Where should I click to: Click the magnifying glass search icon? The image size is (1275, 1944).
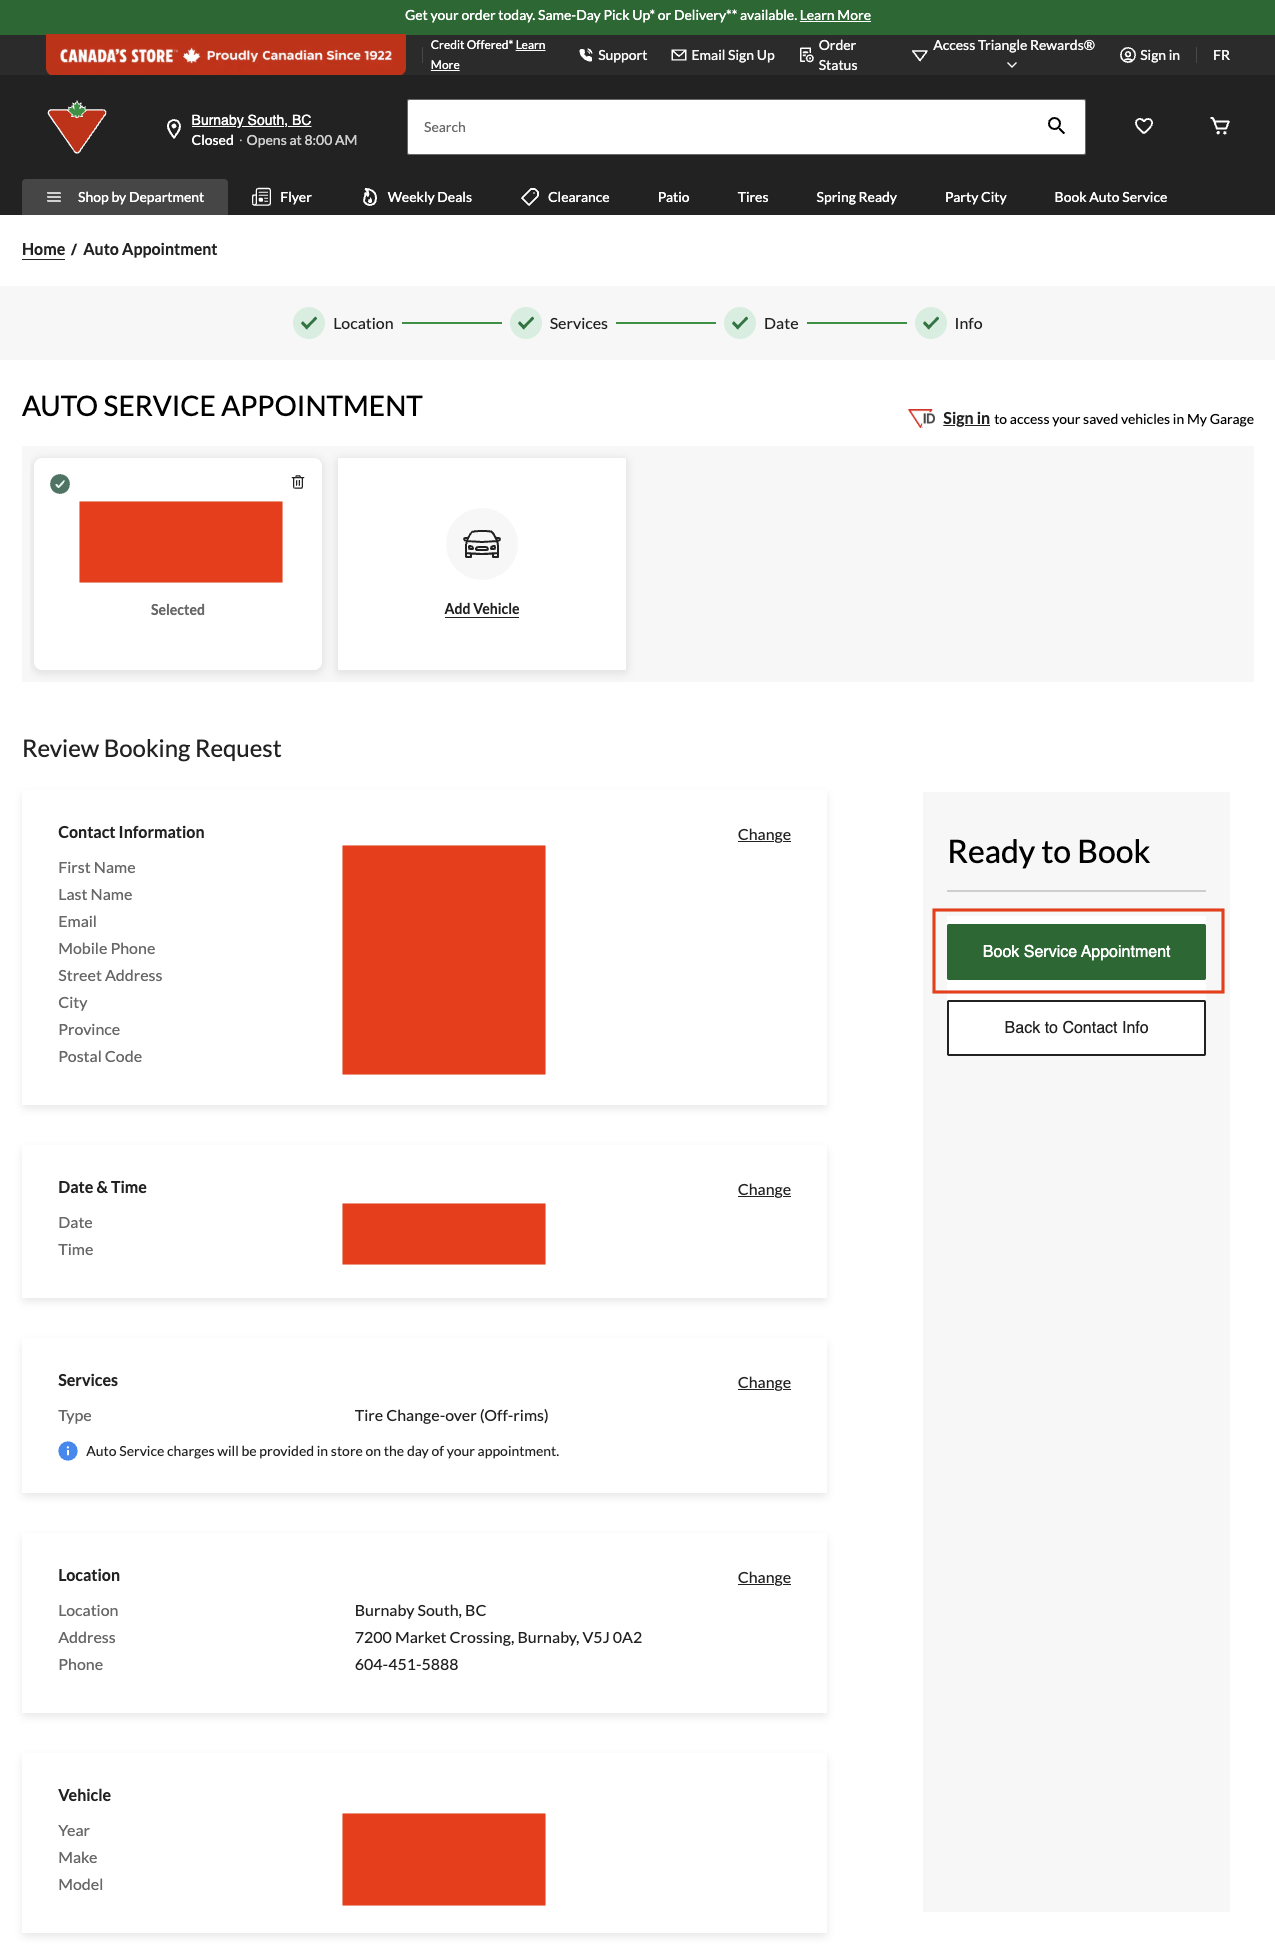tap(1056, 126)
